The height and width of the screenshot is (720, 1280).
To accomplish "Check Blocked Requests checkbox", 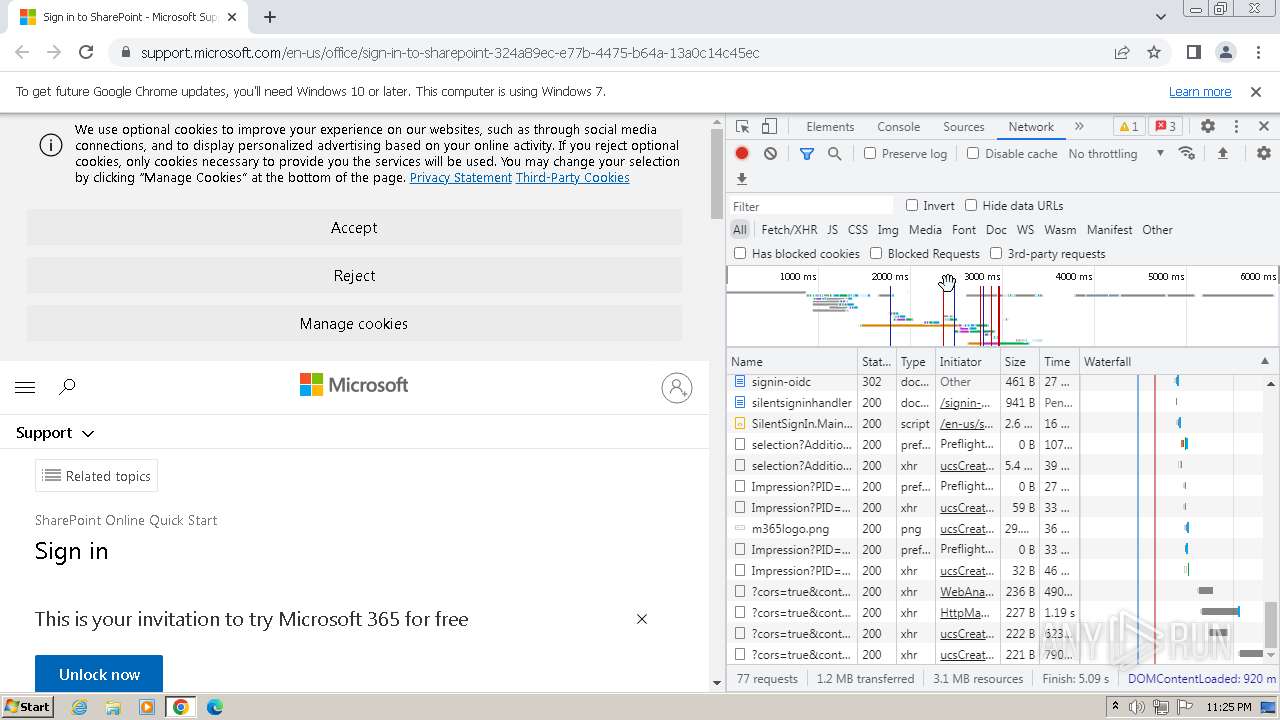I will point(876,253).
